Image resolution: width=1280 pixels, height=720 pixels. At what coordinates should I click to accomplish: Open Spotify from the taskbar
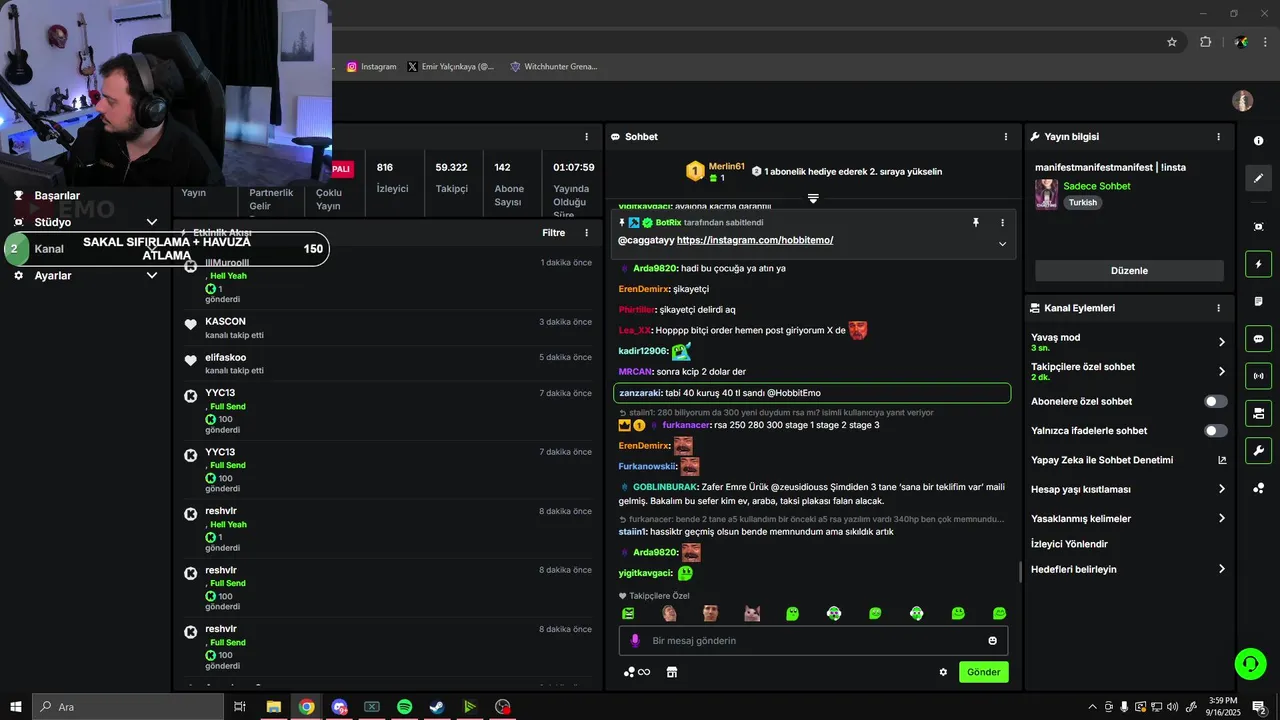point(404,707)
